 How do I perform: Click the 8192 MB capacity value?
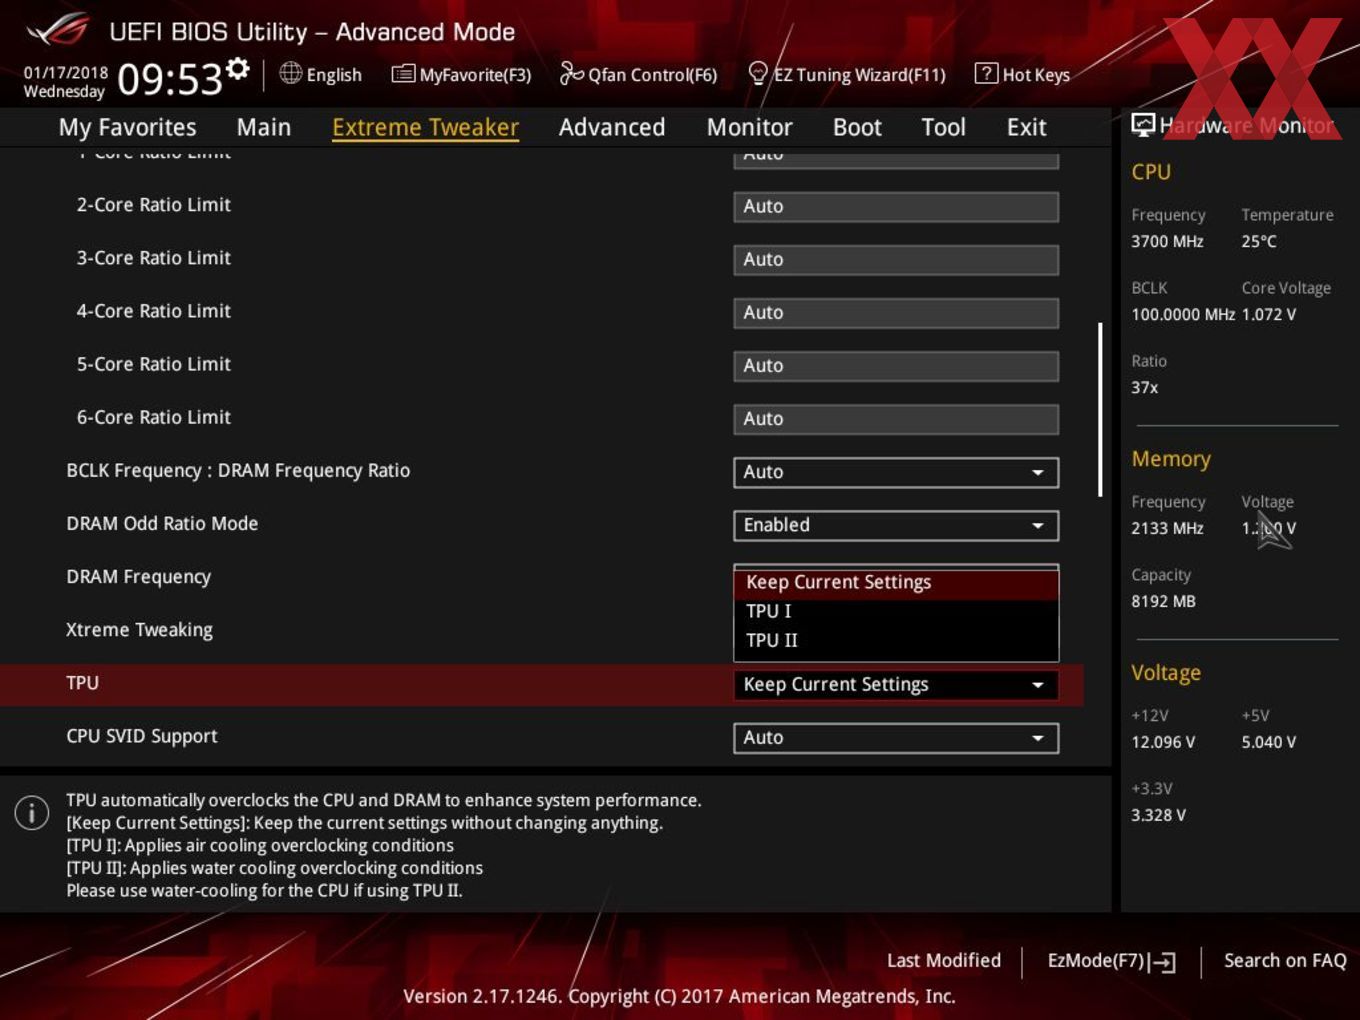[x=1163, y=601]
